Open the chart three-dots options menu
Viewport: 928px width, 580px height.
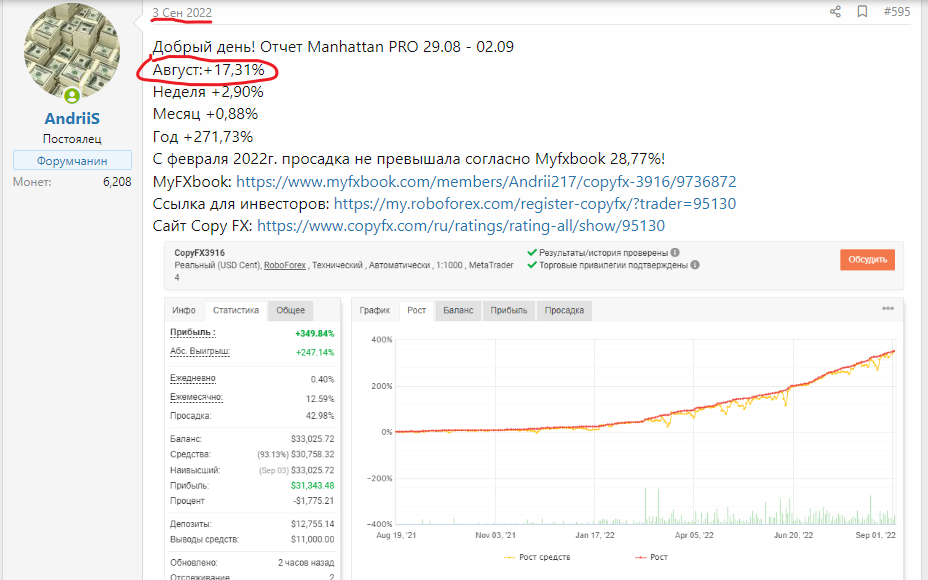pos(888,308)
